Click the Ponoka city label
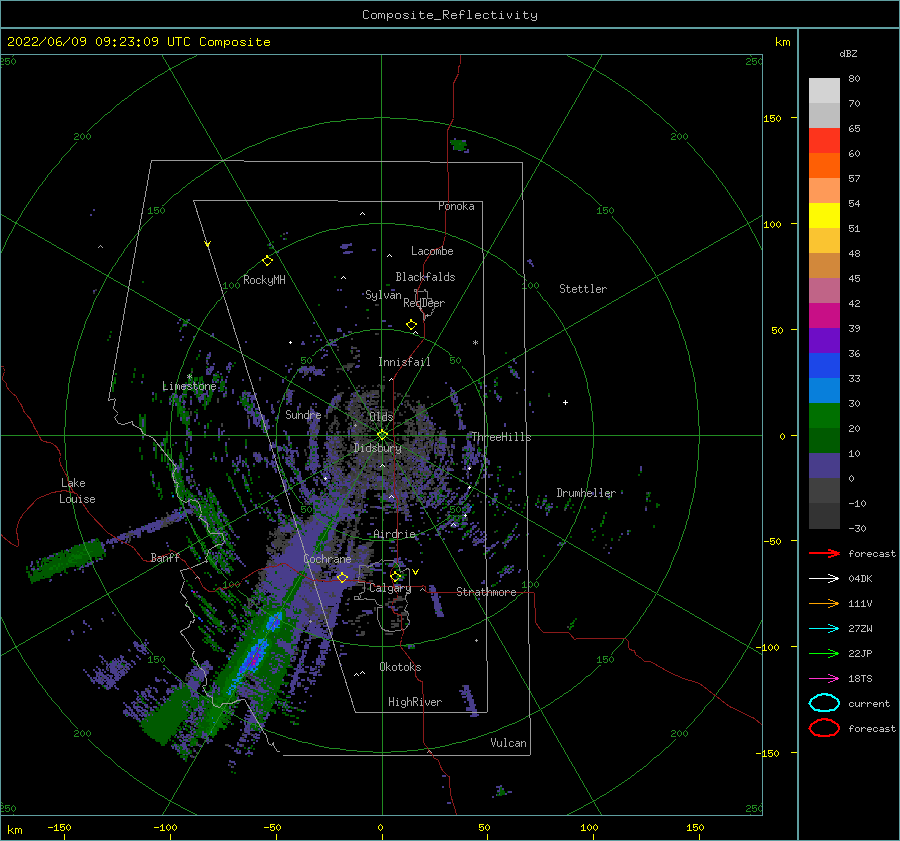The height and width of the screenshot is (841, 900). (x=456, y=206)
